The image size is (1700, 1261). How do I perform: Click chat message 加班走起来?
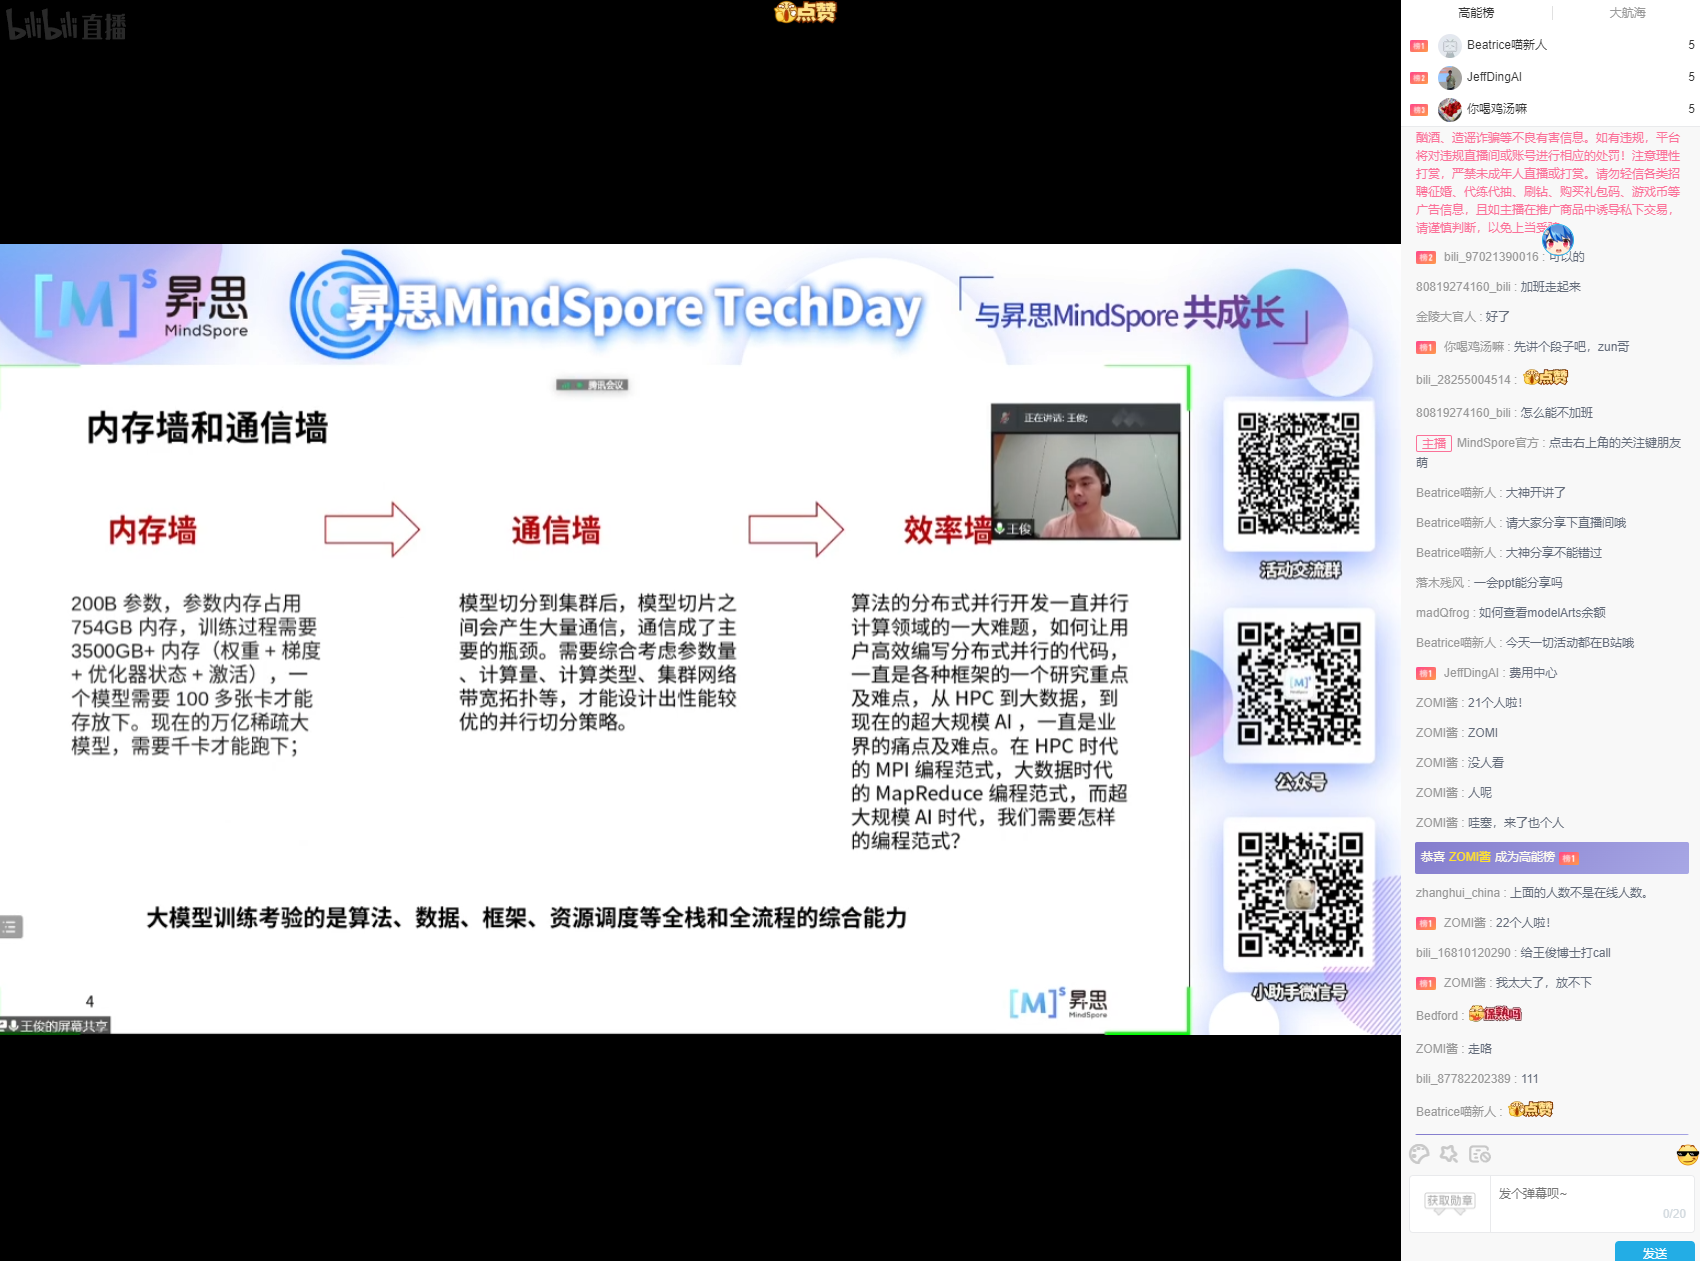1551,287
